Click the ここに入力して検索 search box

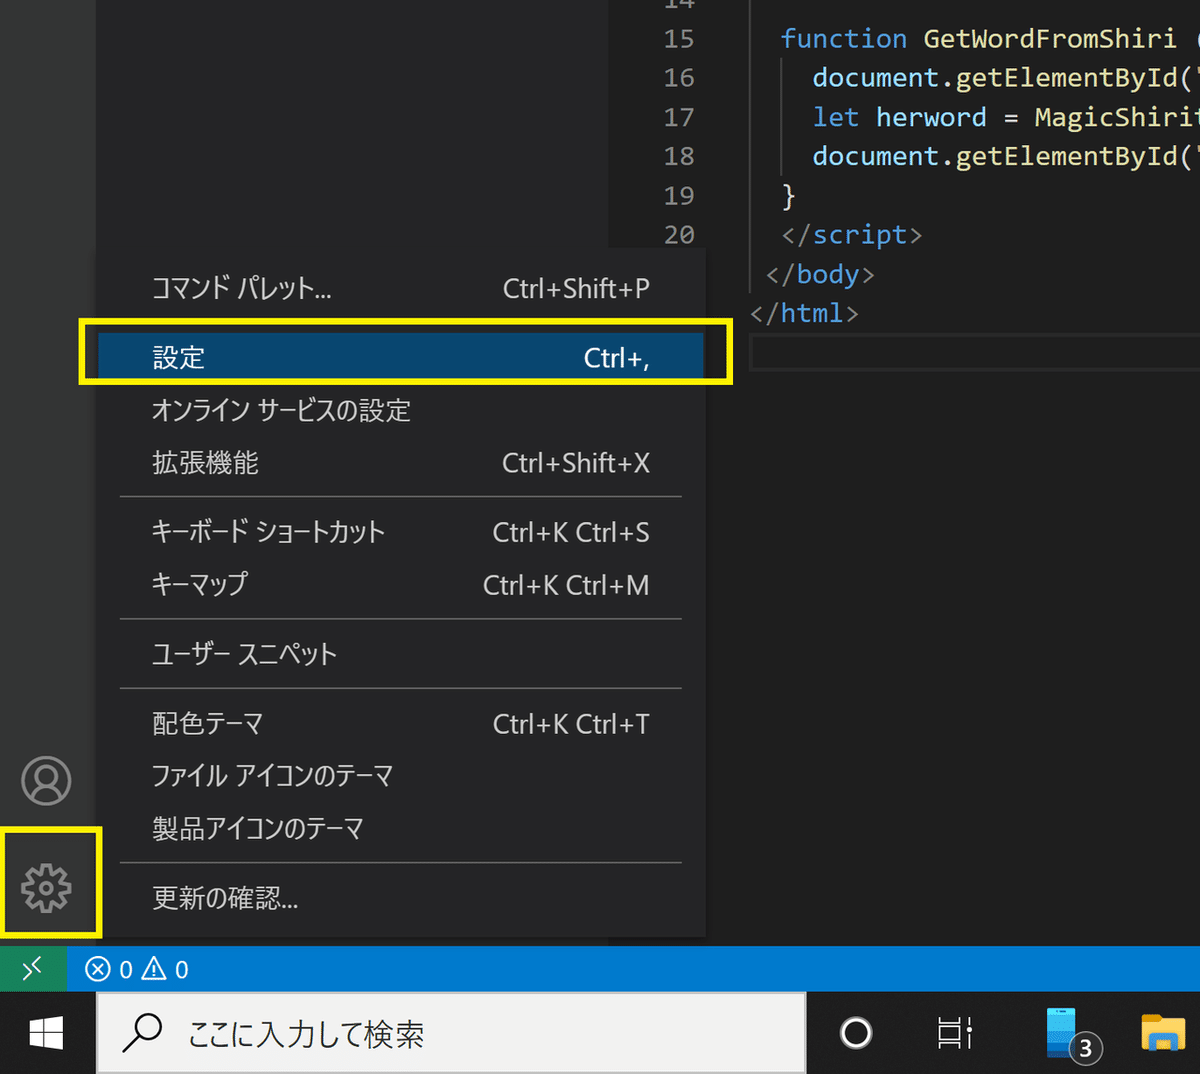[x=451, y=1033]
